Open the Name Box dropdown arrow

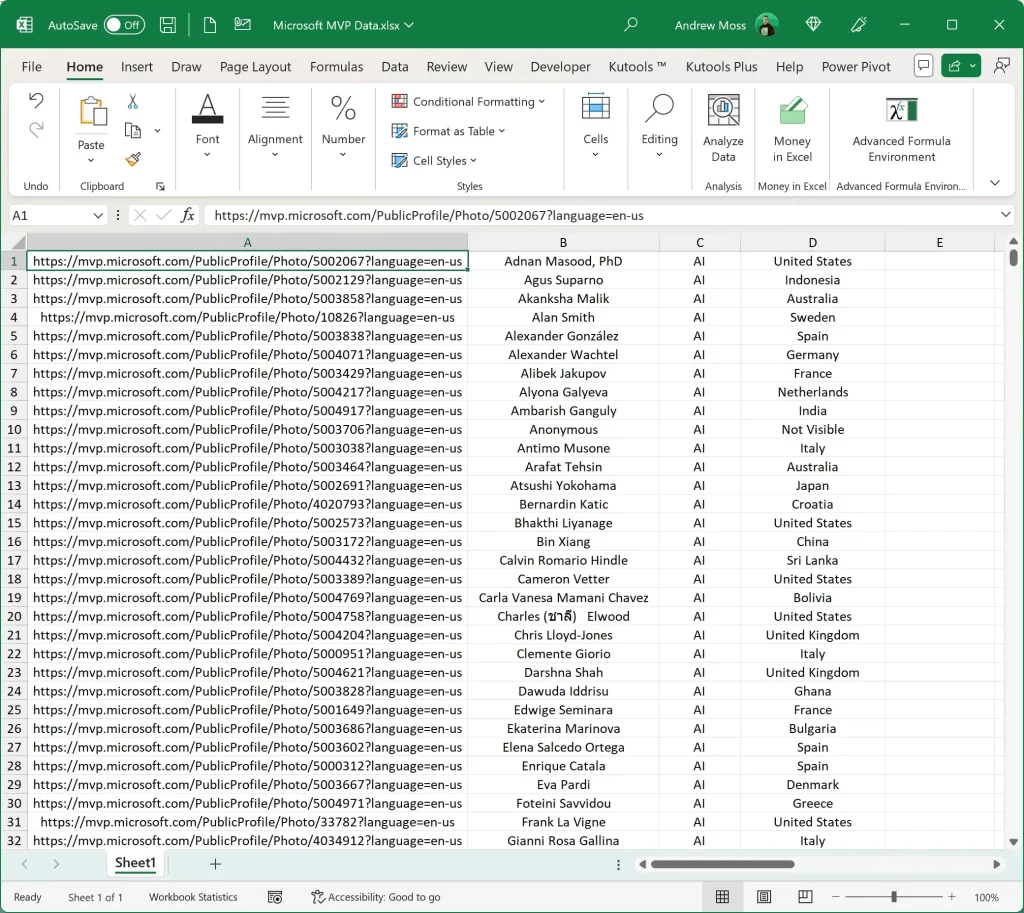(x=98, y=215)
